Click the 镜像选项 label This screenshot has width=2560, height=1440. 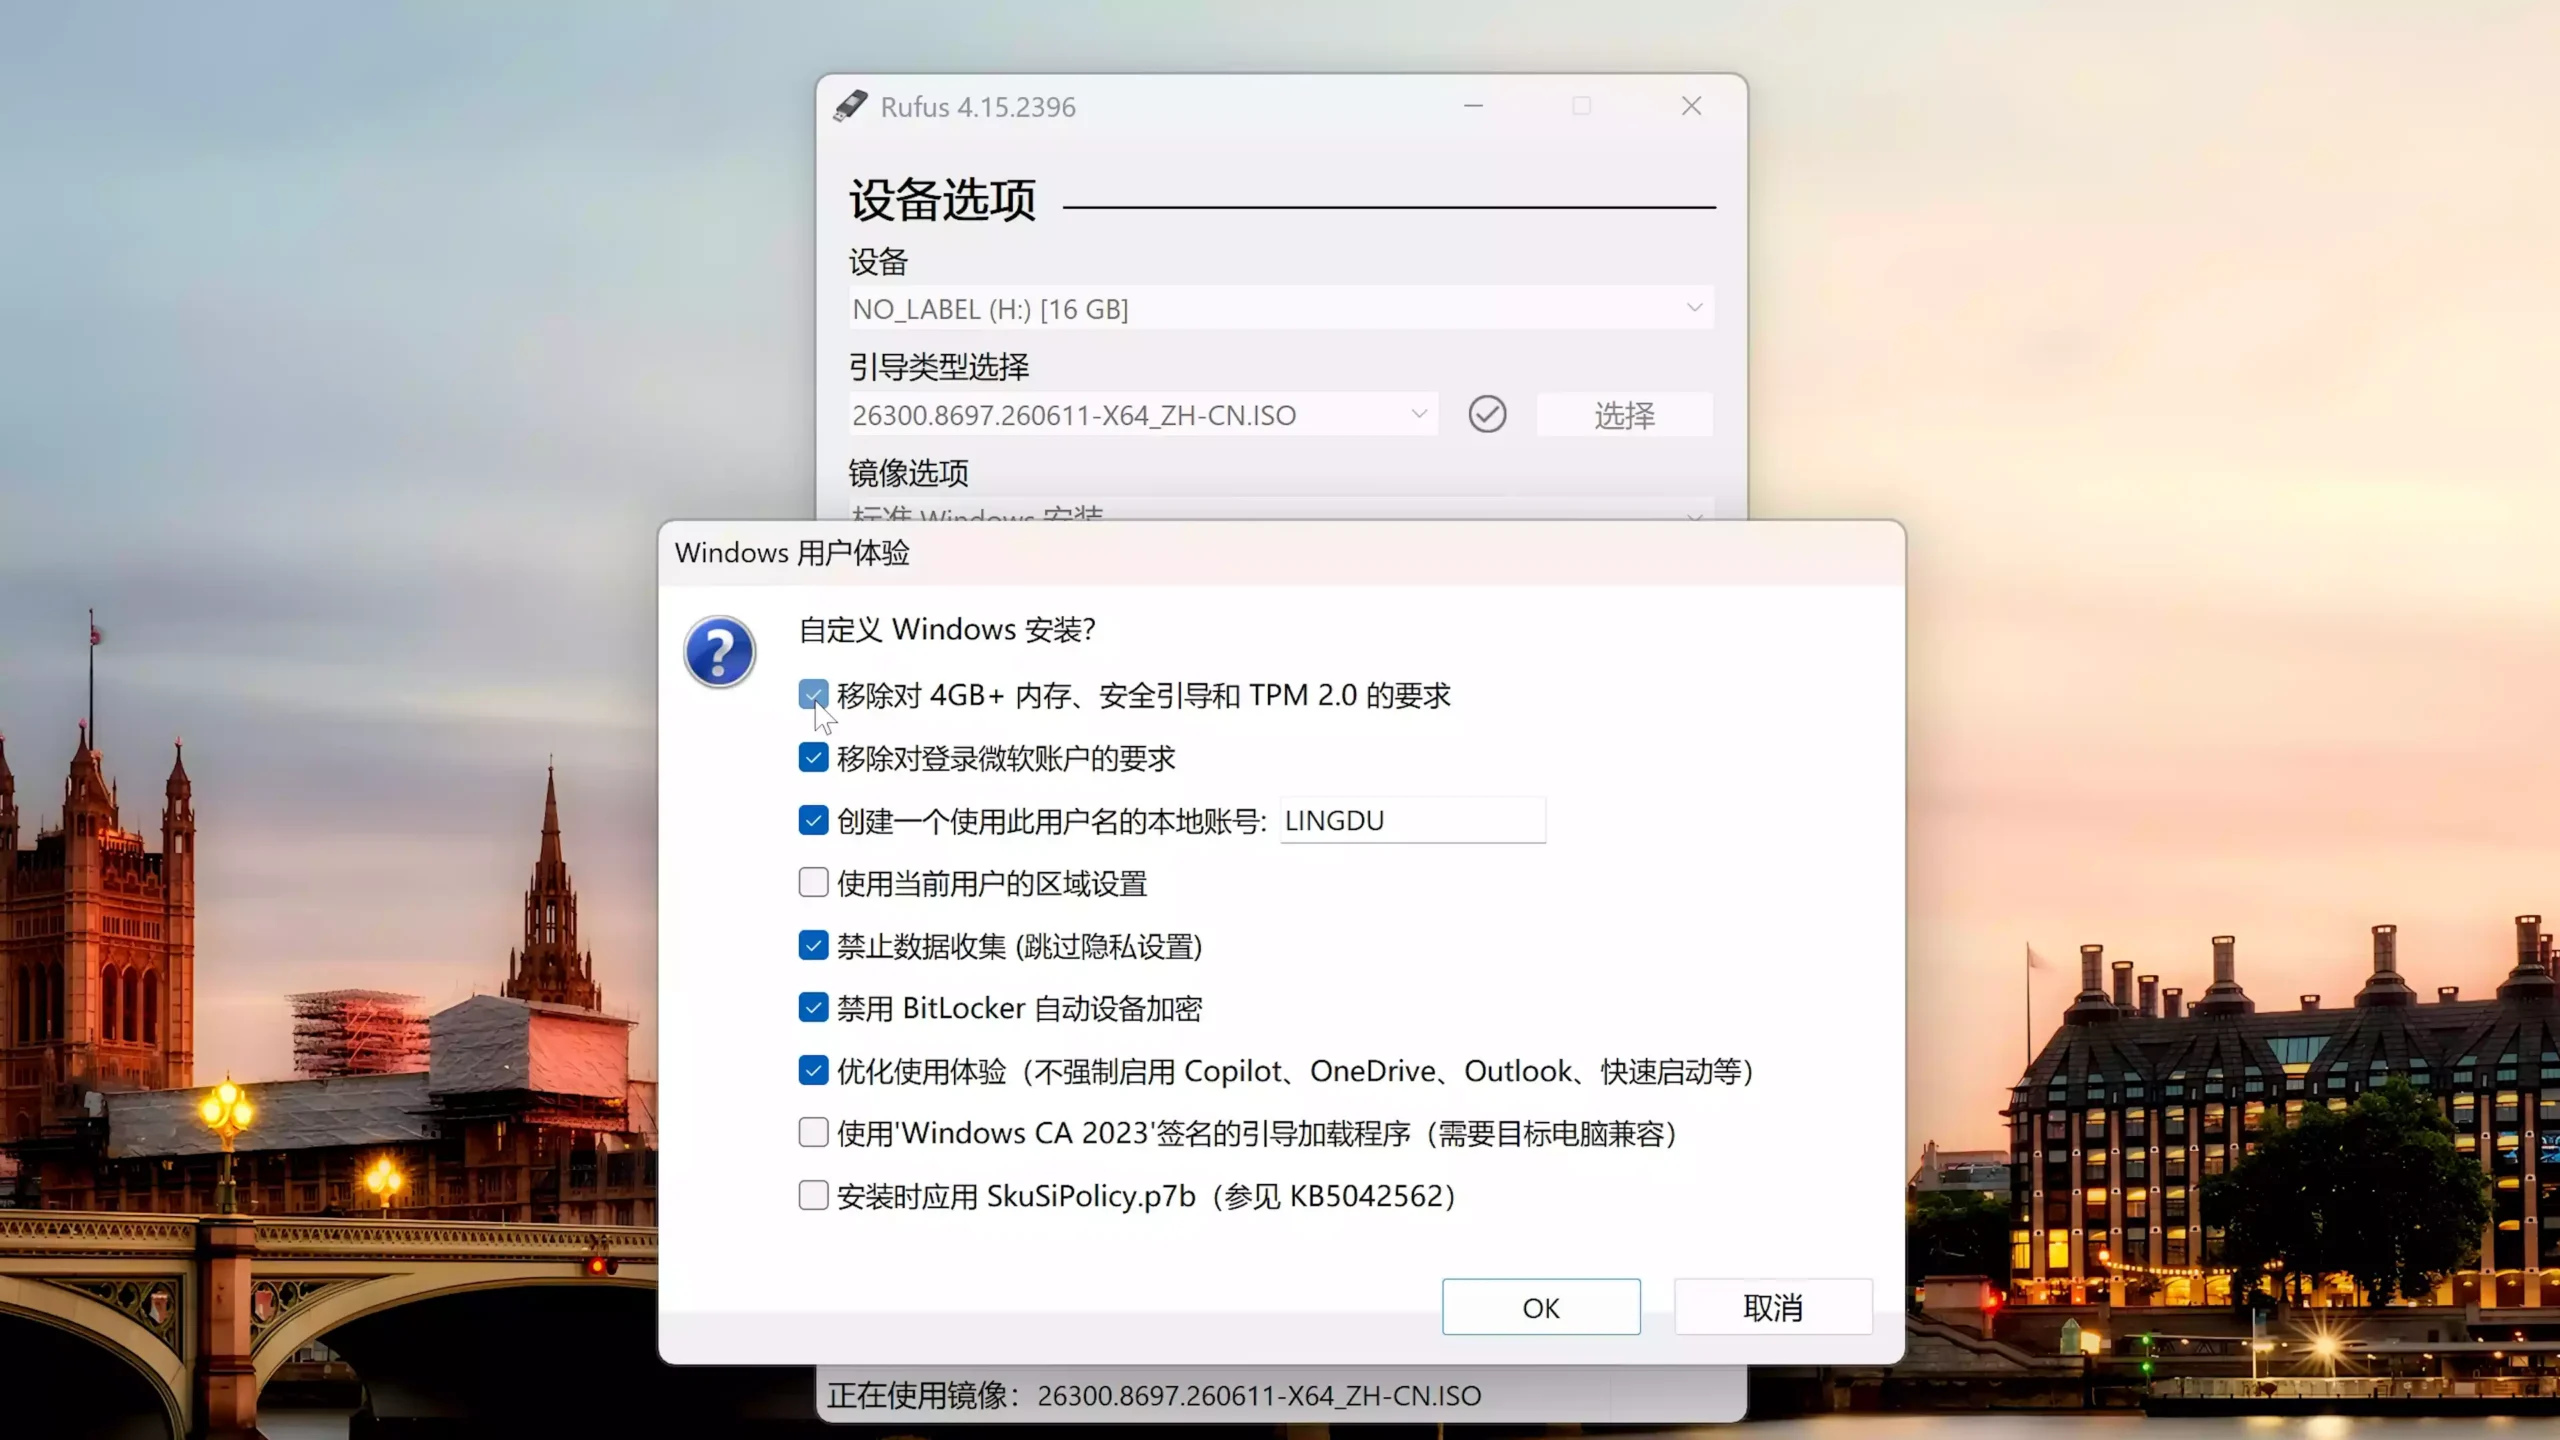[908, 472]
